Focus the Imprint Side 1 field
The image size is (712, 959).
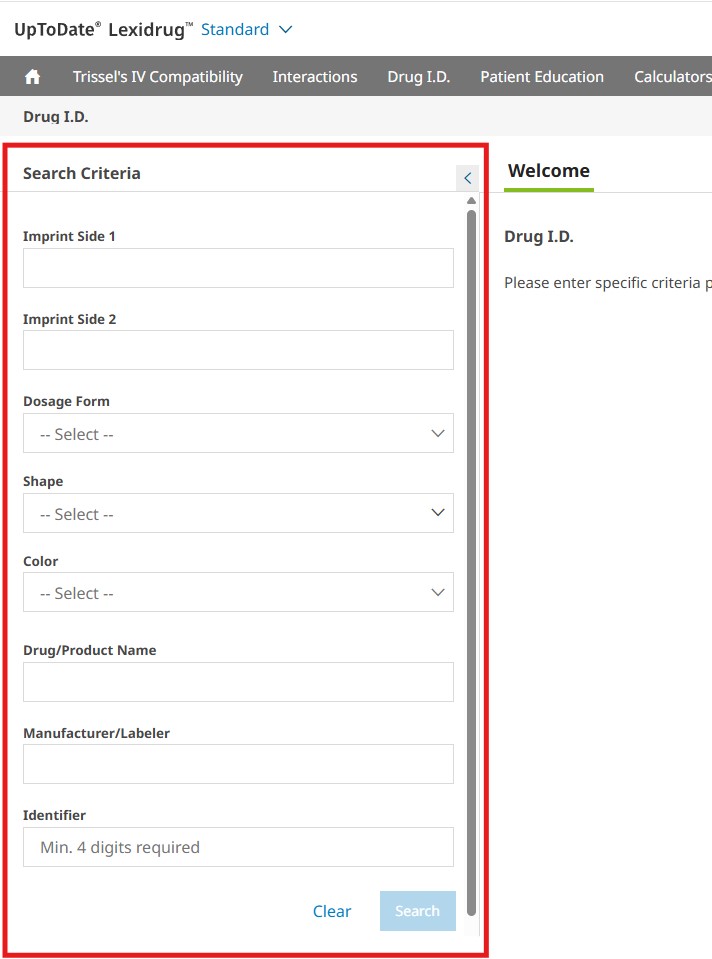[x=238, y=268]
